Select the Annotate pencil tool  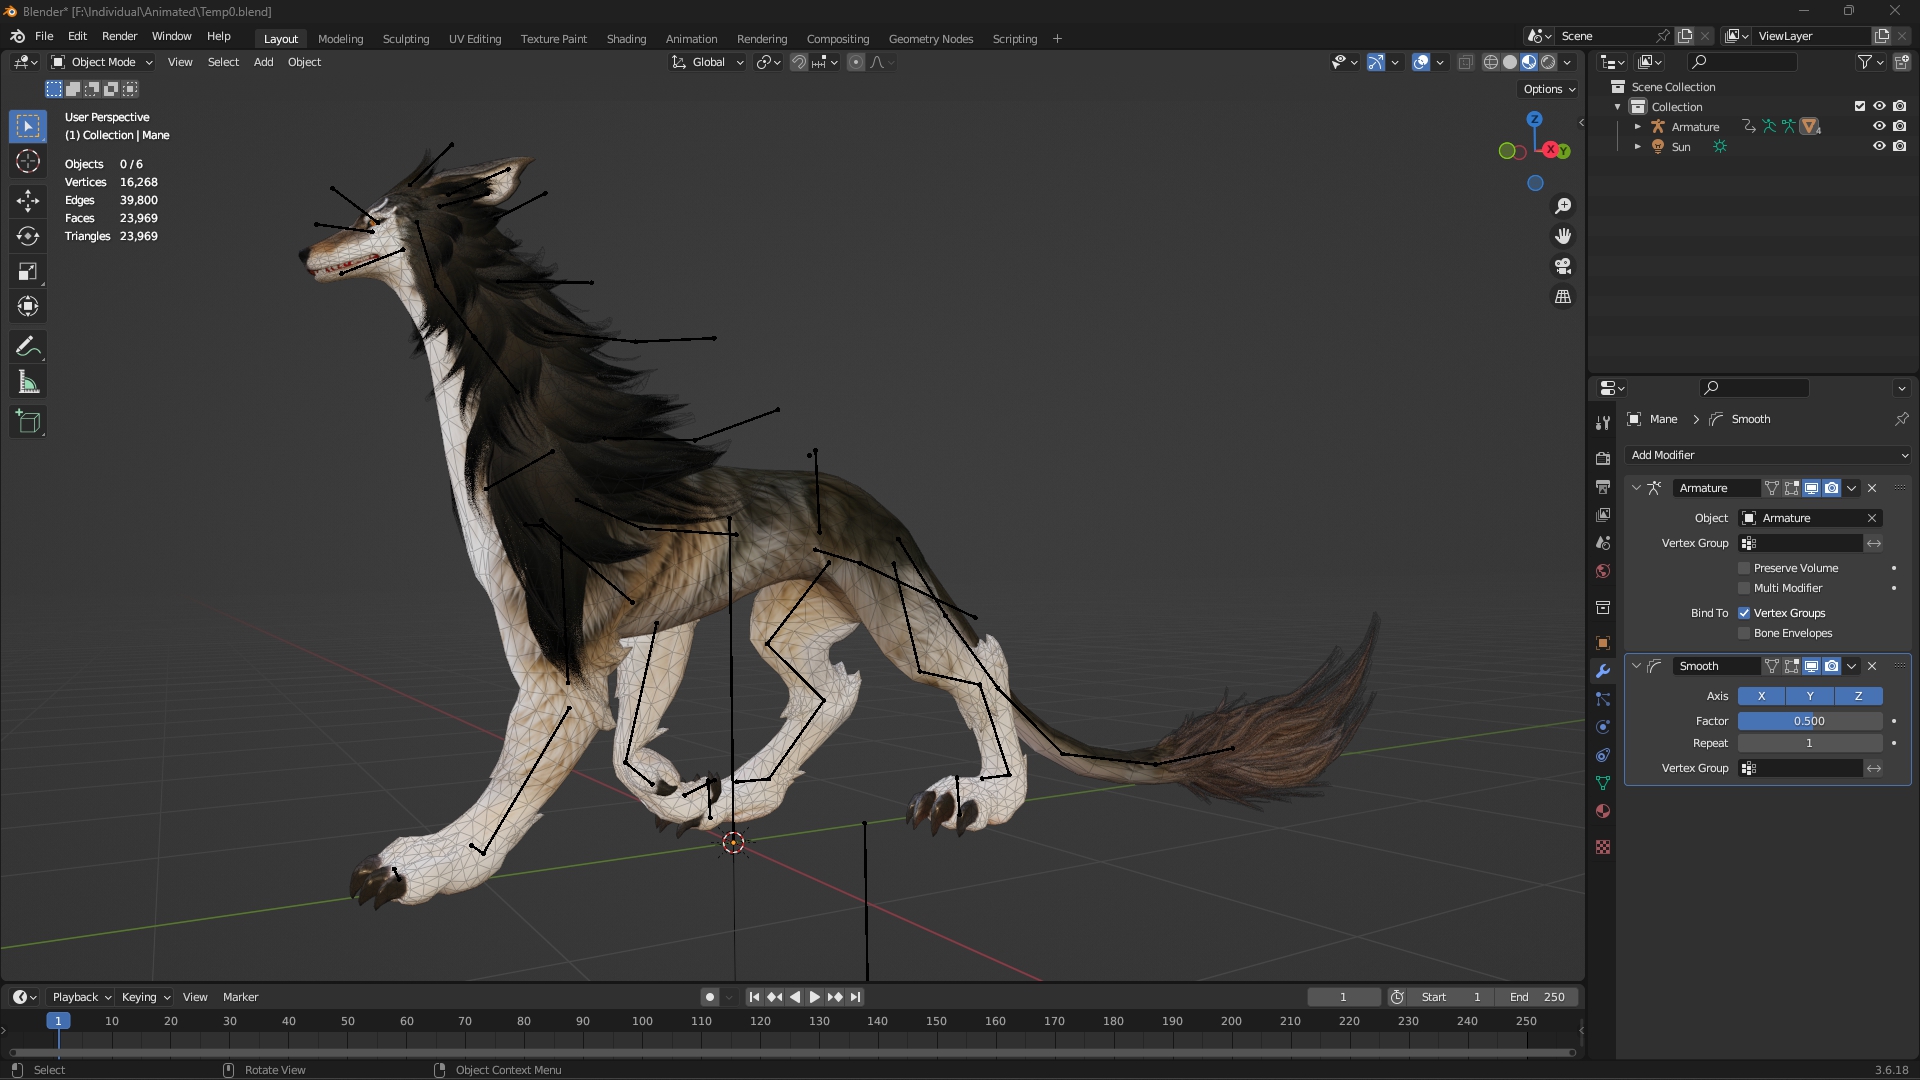click(x=28, y=347)
